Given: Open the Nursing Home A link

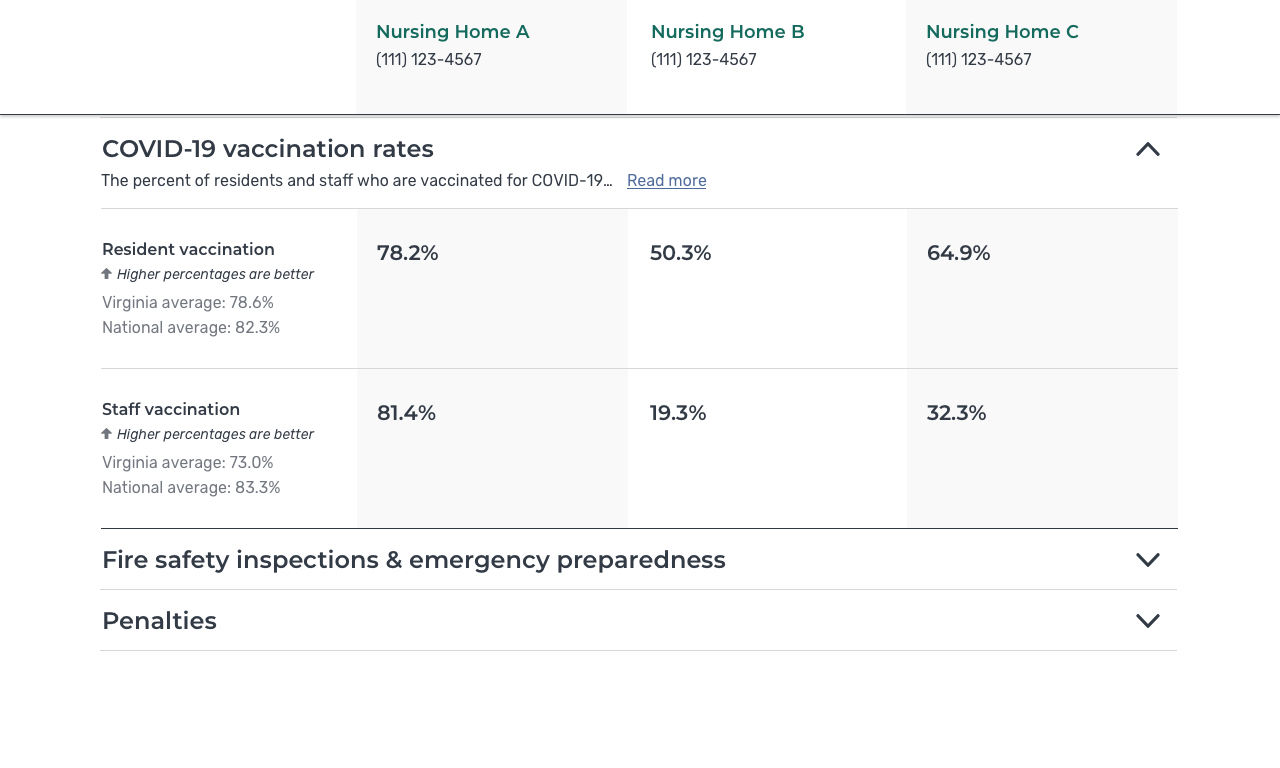Looking at the screenshot, I should [452, 32].
